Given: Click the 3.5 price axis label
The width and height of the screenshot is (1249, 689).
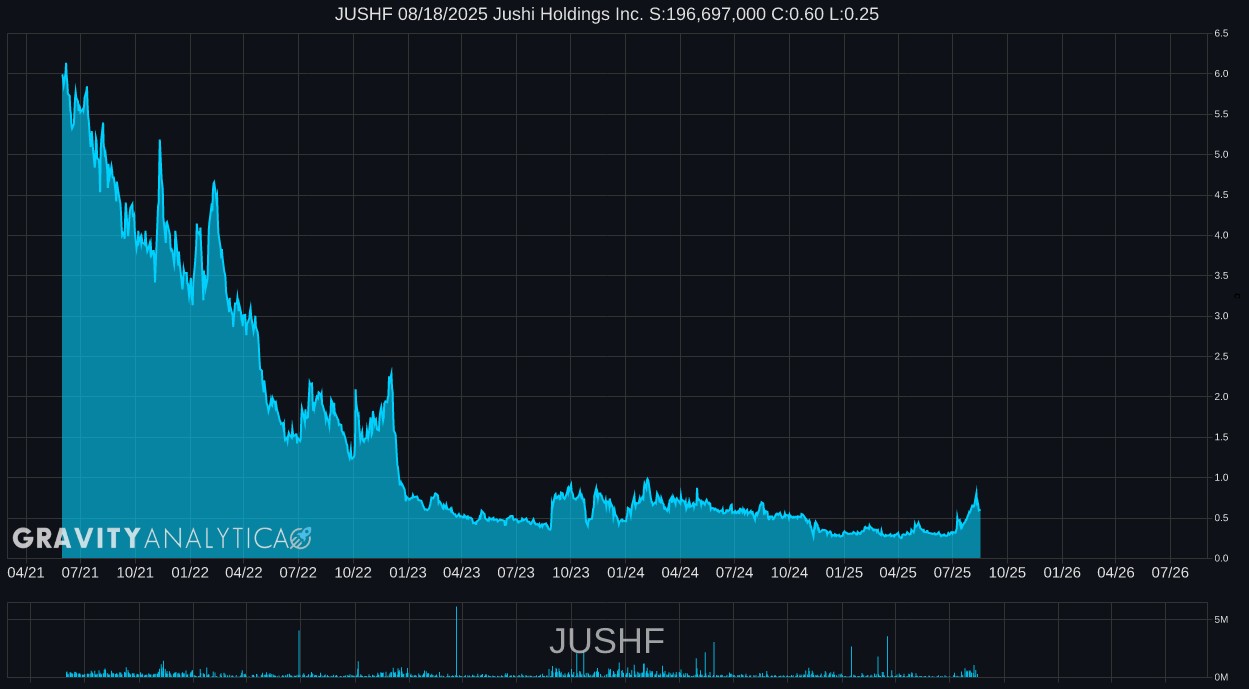Looking at the screenshot, I should pos(1221,276).
